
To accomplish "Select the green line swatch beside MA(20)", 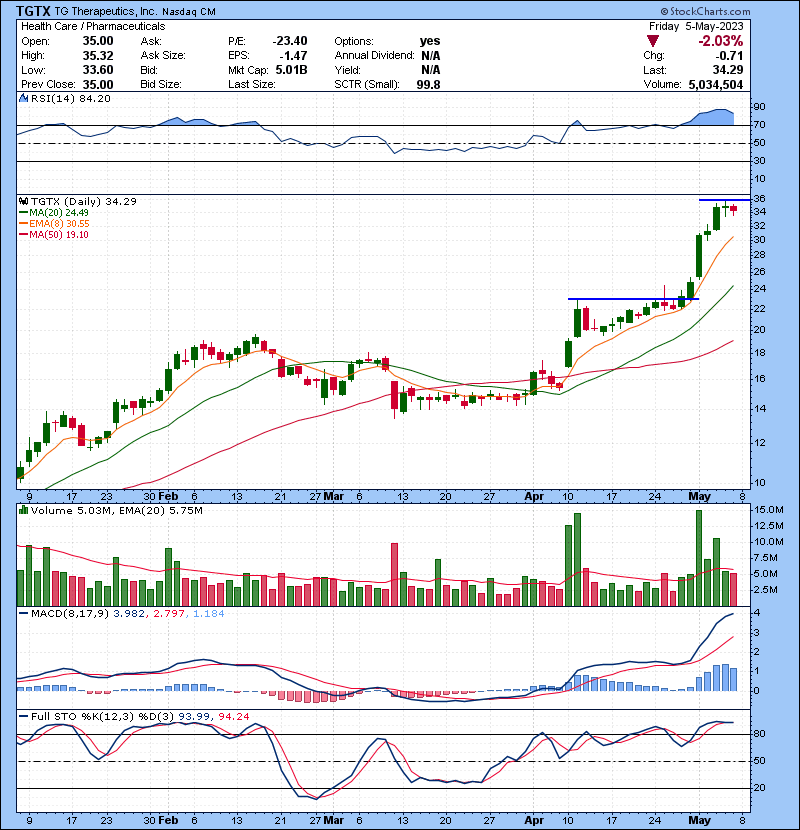I will [23, 212].
